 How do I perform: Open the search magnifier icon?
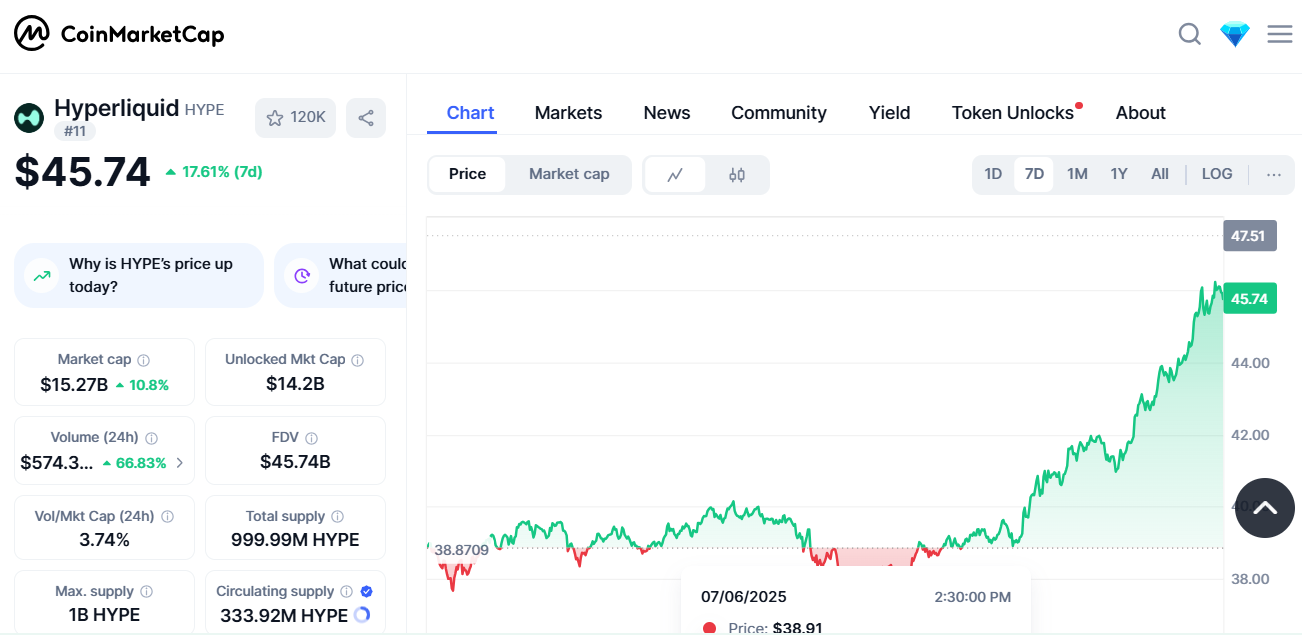[x=1189, y=35]
